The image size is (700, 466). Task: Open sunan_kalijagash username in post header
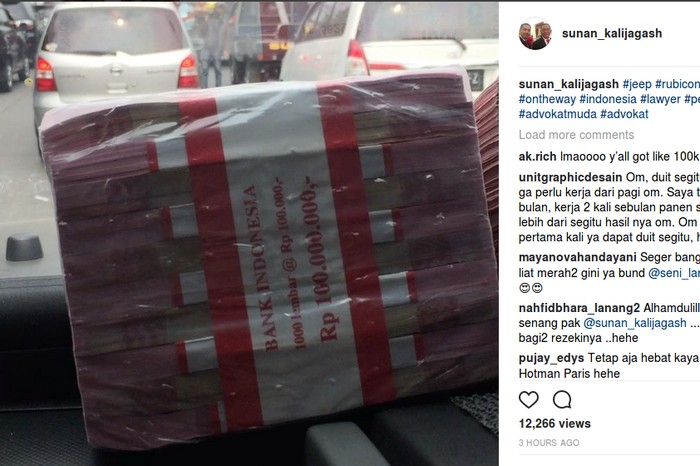pos(612,33)
